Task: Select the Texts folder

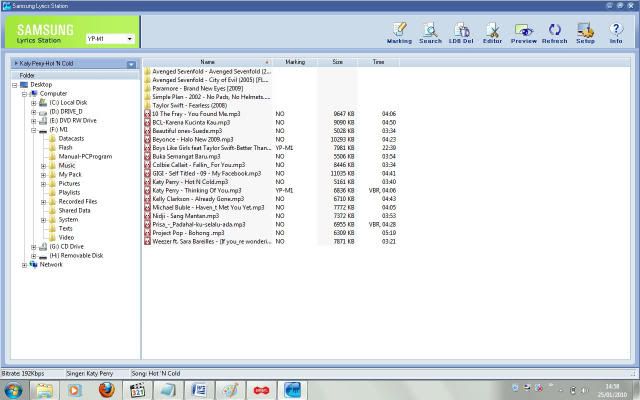Action: [65, 229]
